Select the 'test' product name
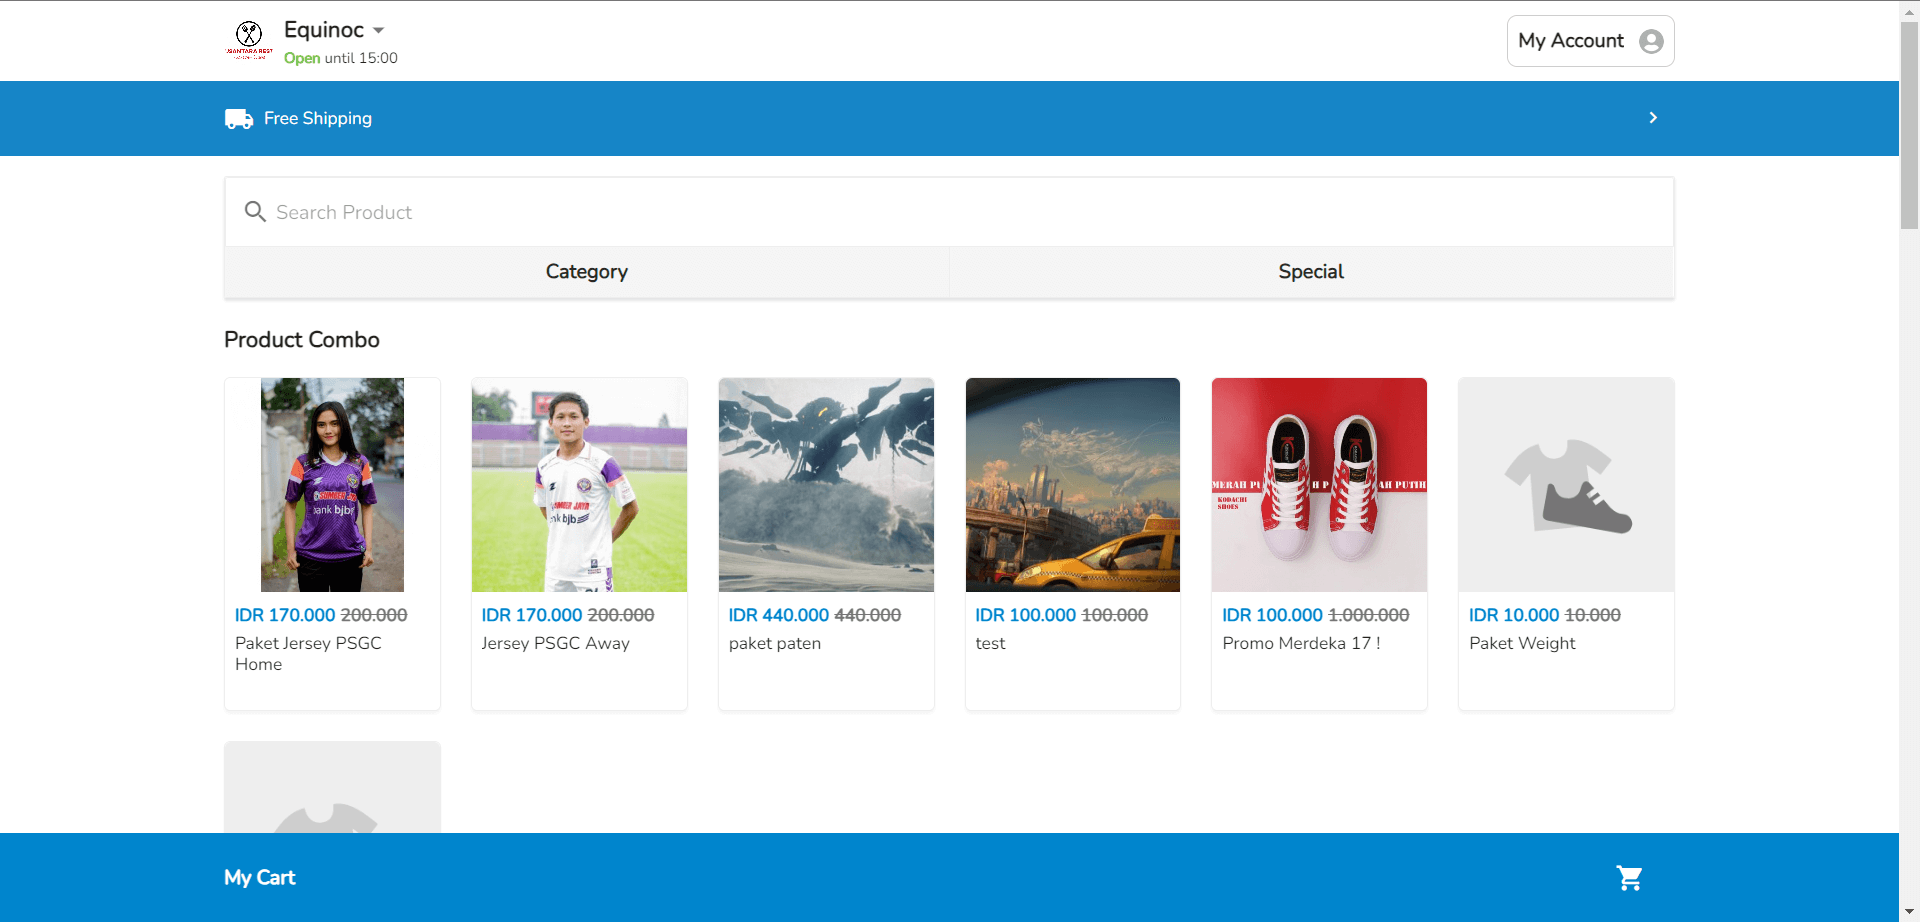Image resolution: width=1920 pixels, height=922 pixels. point(991,643)
